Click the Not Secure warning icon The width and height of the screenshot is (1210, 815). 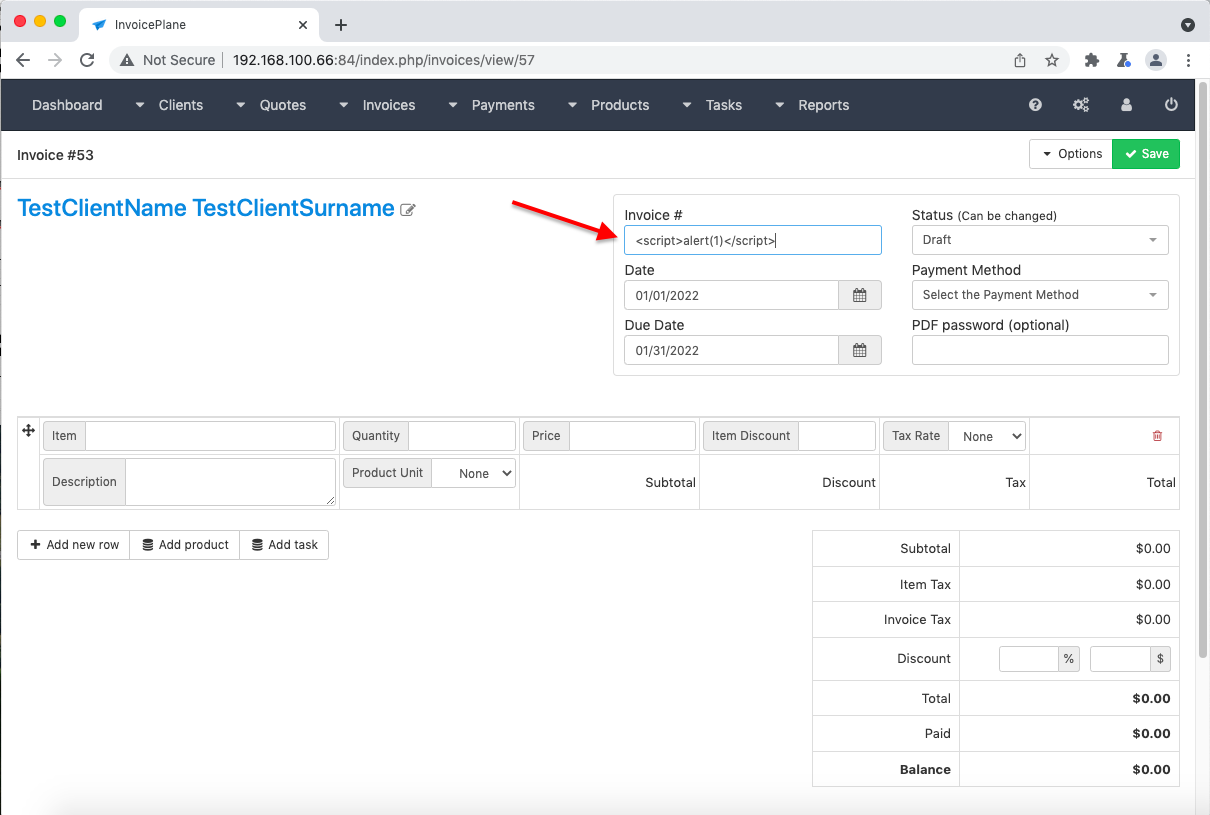(x=127, y=60)
